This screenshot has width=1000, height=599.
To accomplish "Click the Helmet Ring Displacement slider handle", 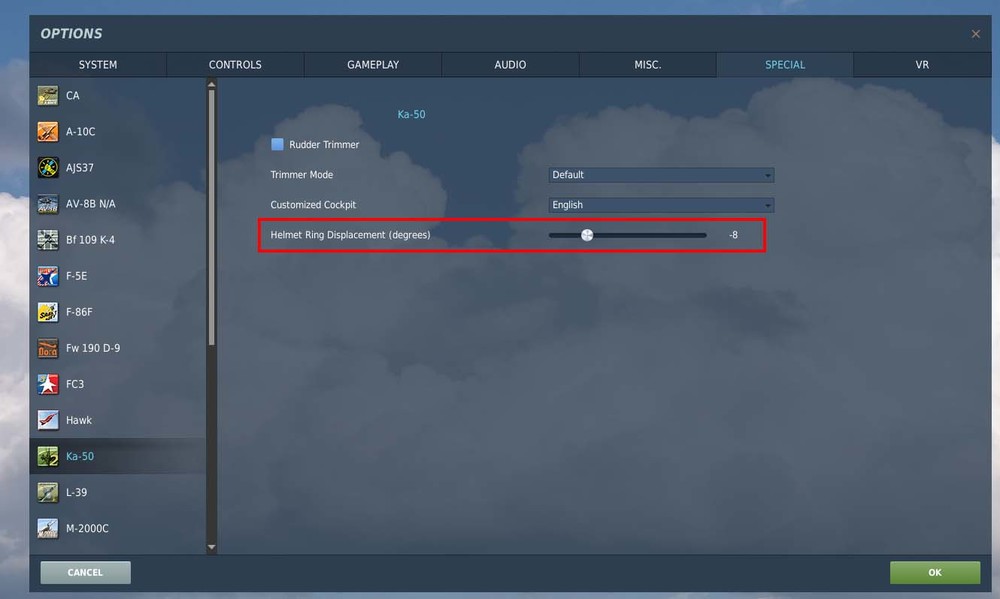I will [x=587, y=235].
